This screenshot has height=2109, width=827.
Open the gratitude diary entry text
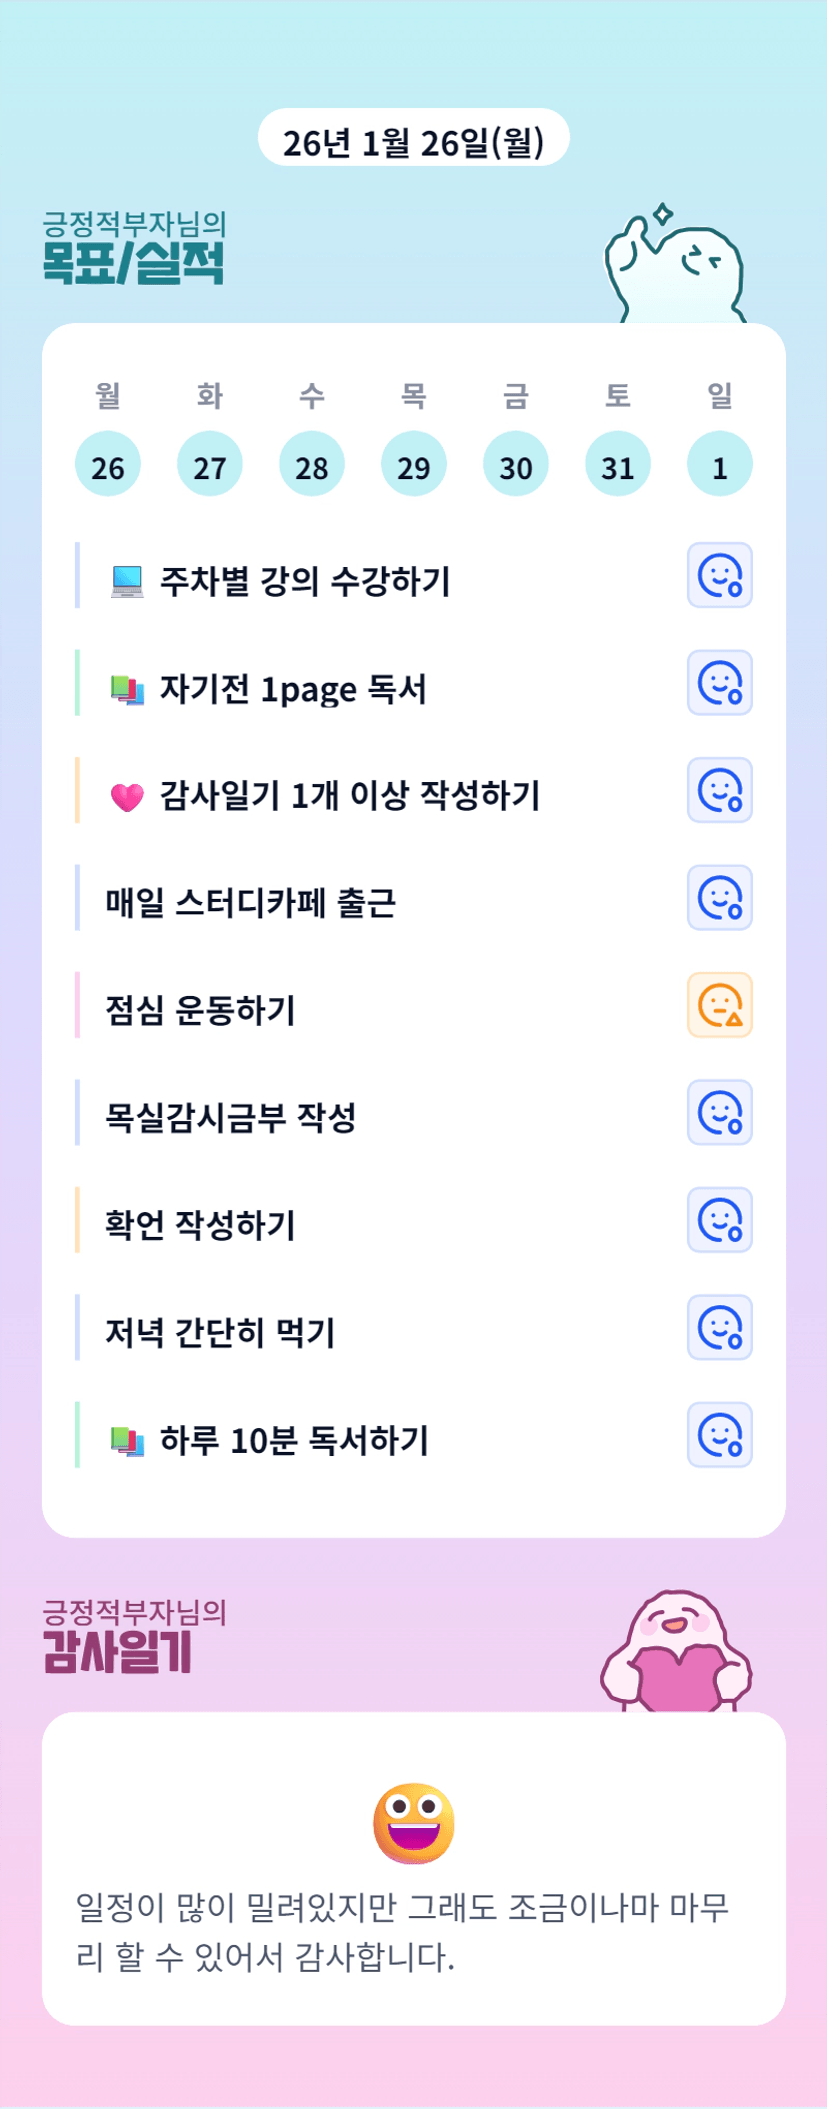[x=403, y=1931]
